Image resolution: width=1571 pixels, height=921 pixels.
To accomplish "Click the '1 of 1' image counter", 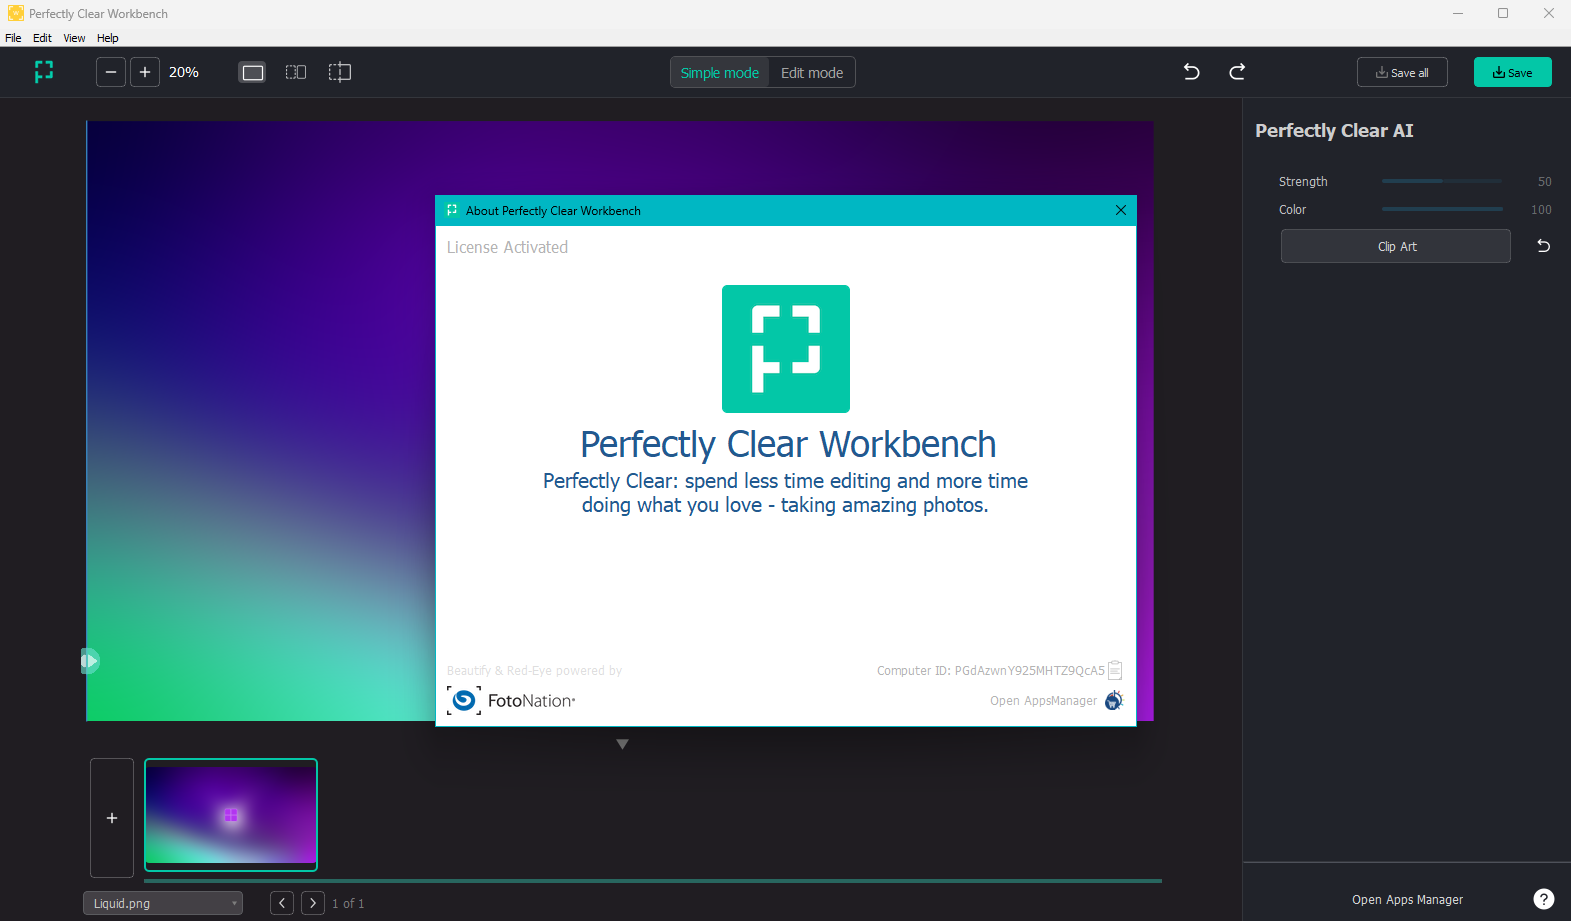I will (x=348, y=904).
